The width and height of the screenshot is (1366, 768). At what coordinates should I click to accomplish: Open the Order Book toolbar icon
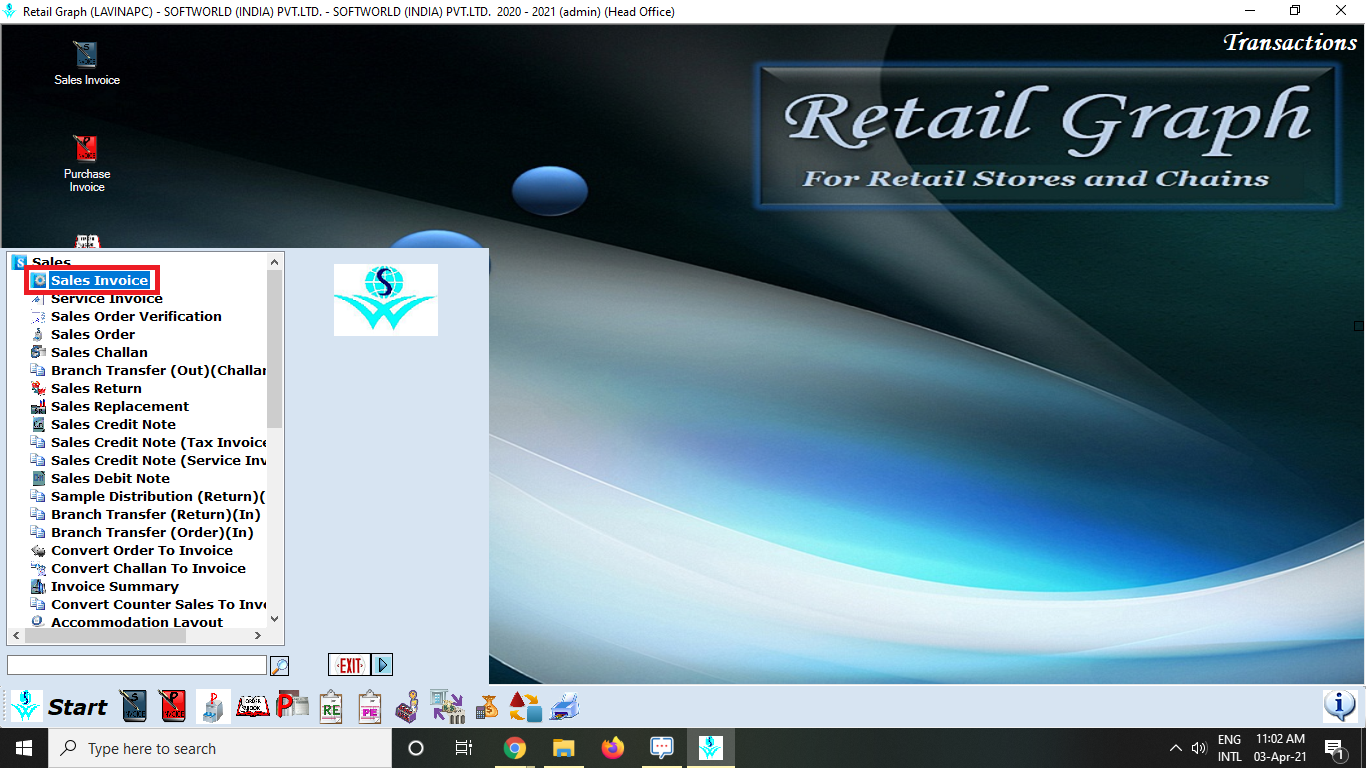(252, 706)
